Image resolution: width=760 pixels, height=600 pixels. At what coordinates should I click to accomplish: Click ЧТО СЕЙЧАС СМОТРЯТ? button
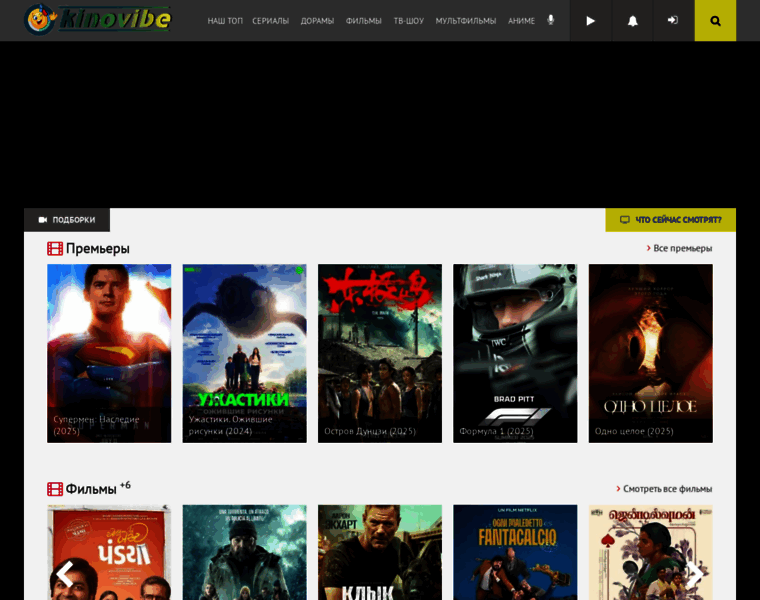670,220
